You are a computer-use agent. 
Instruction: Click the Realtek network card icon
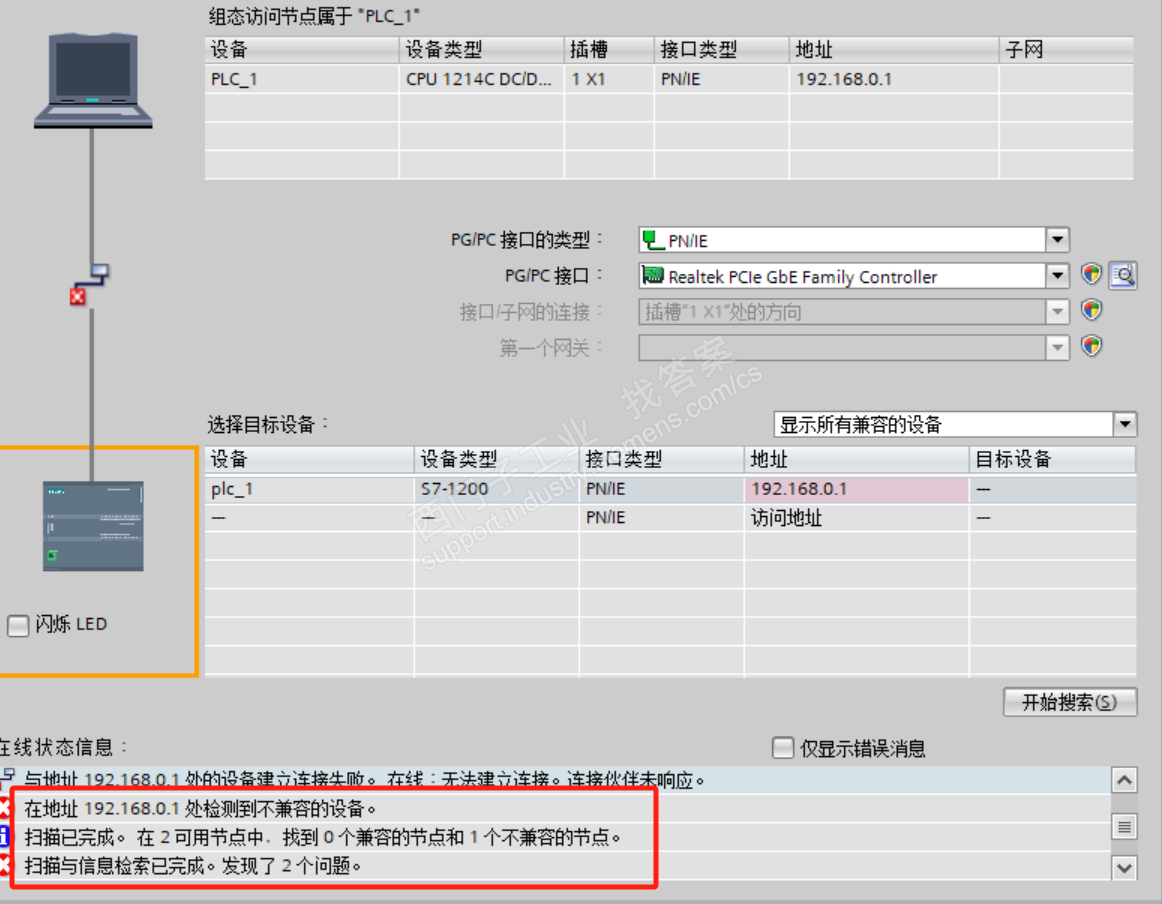click(x=653, y=276)
